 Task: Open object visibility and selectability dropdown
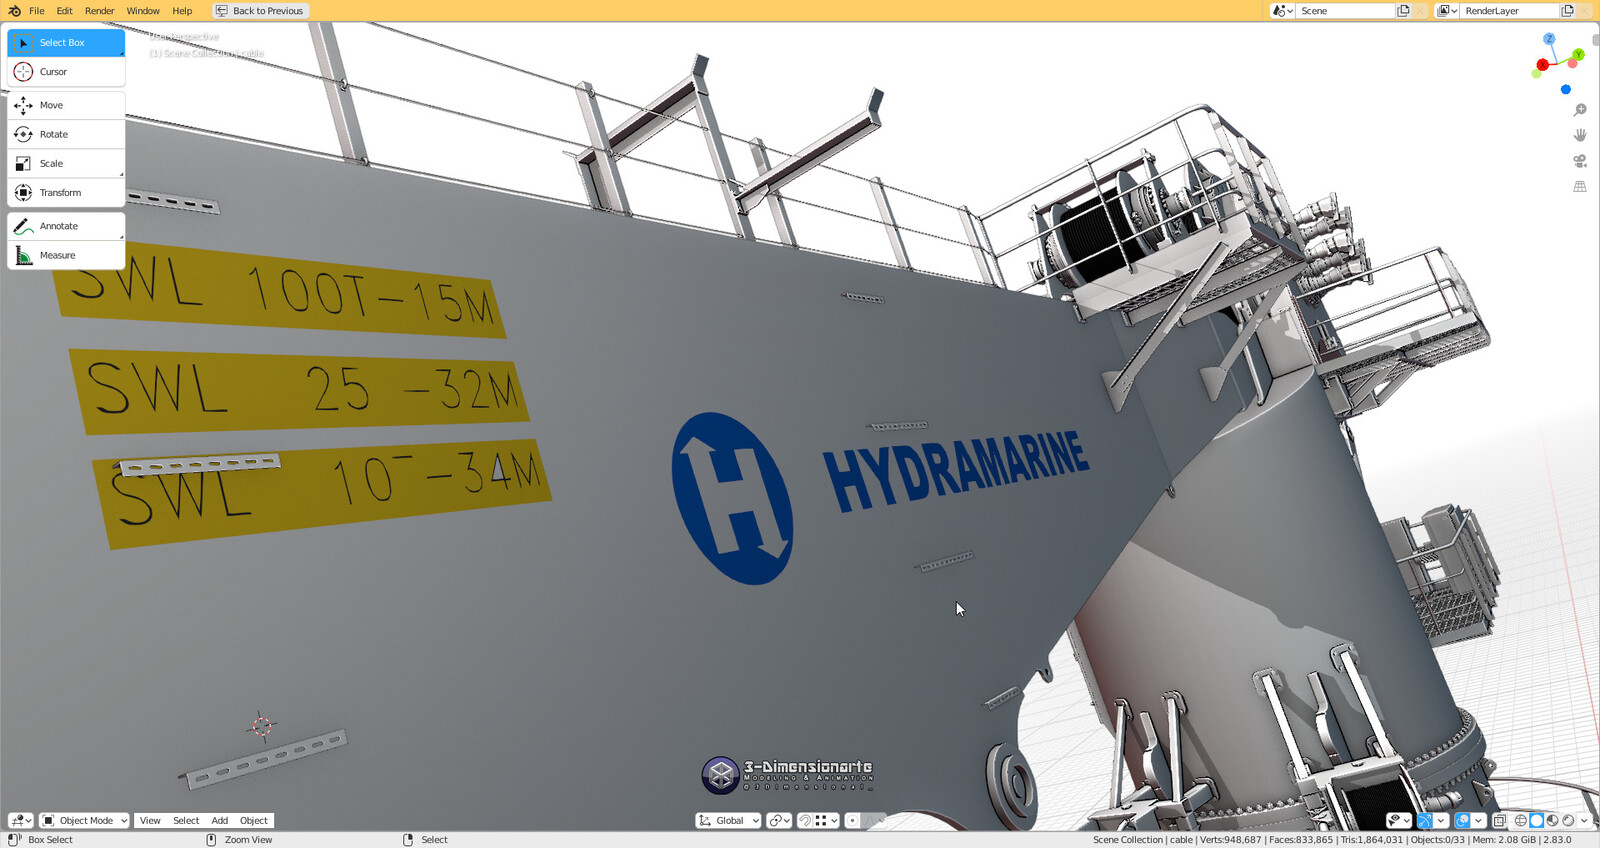tap(1399, 820)
